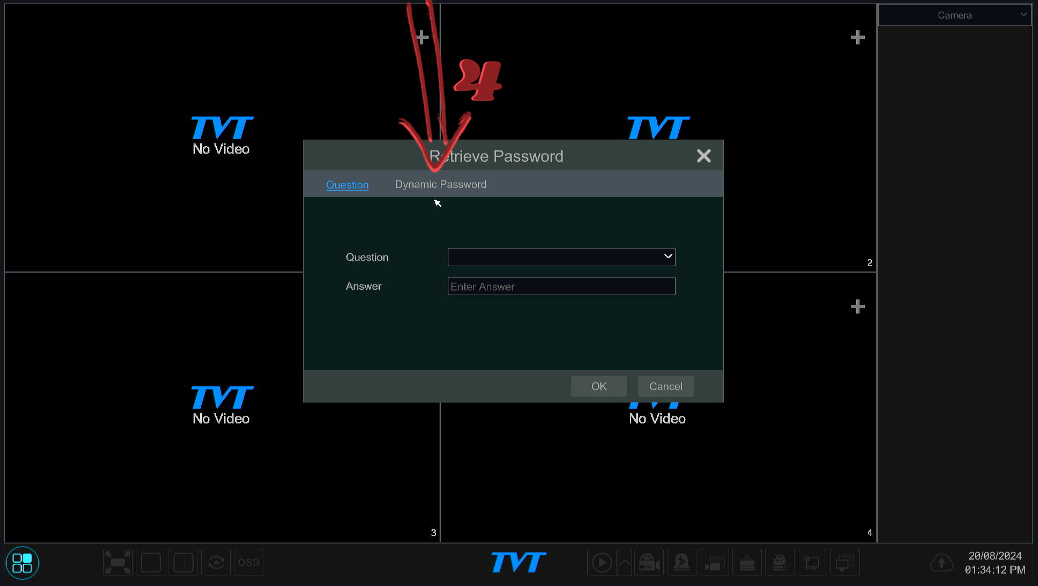This screenshot has width=1038, height=586.
Task: Open the disk status icon
Action: click(x=747, y=563)
